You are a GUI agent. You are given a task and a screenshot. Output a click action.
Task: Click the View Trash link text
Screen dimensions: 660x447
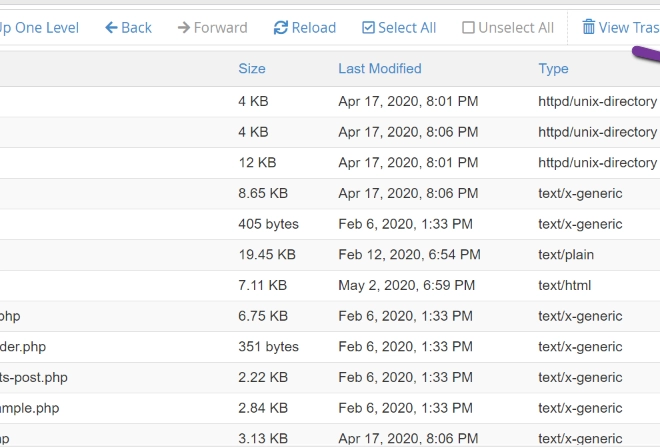click(629, 28)
